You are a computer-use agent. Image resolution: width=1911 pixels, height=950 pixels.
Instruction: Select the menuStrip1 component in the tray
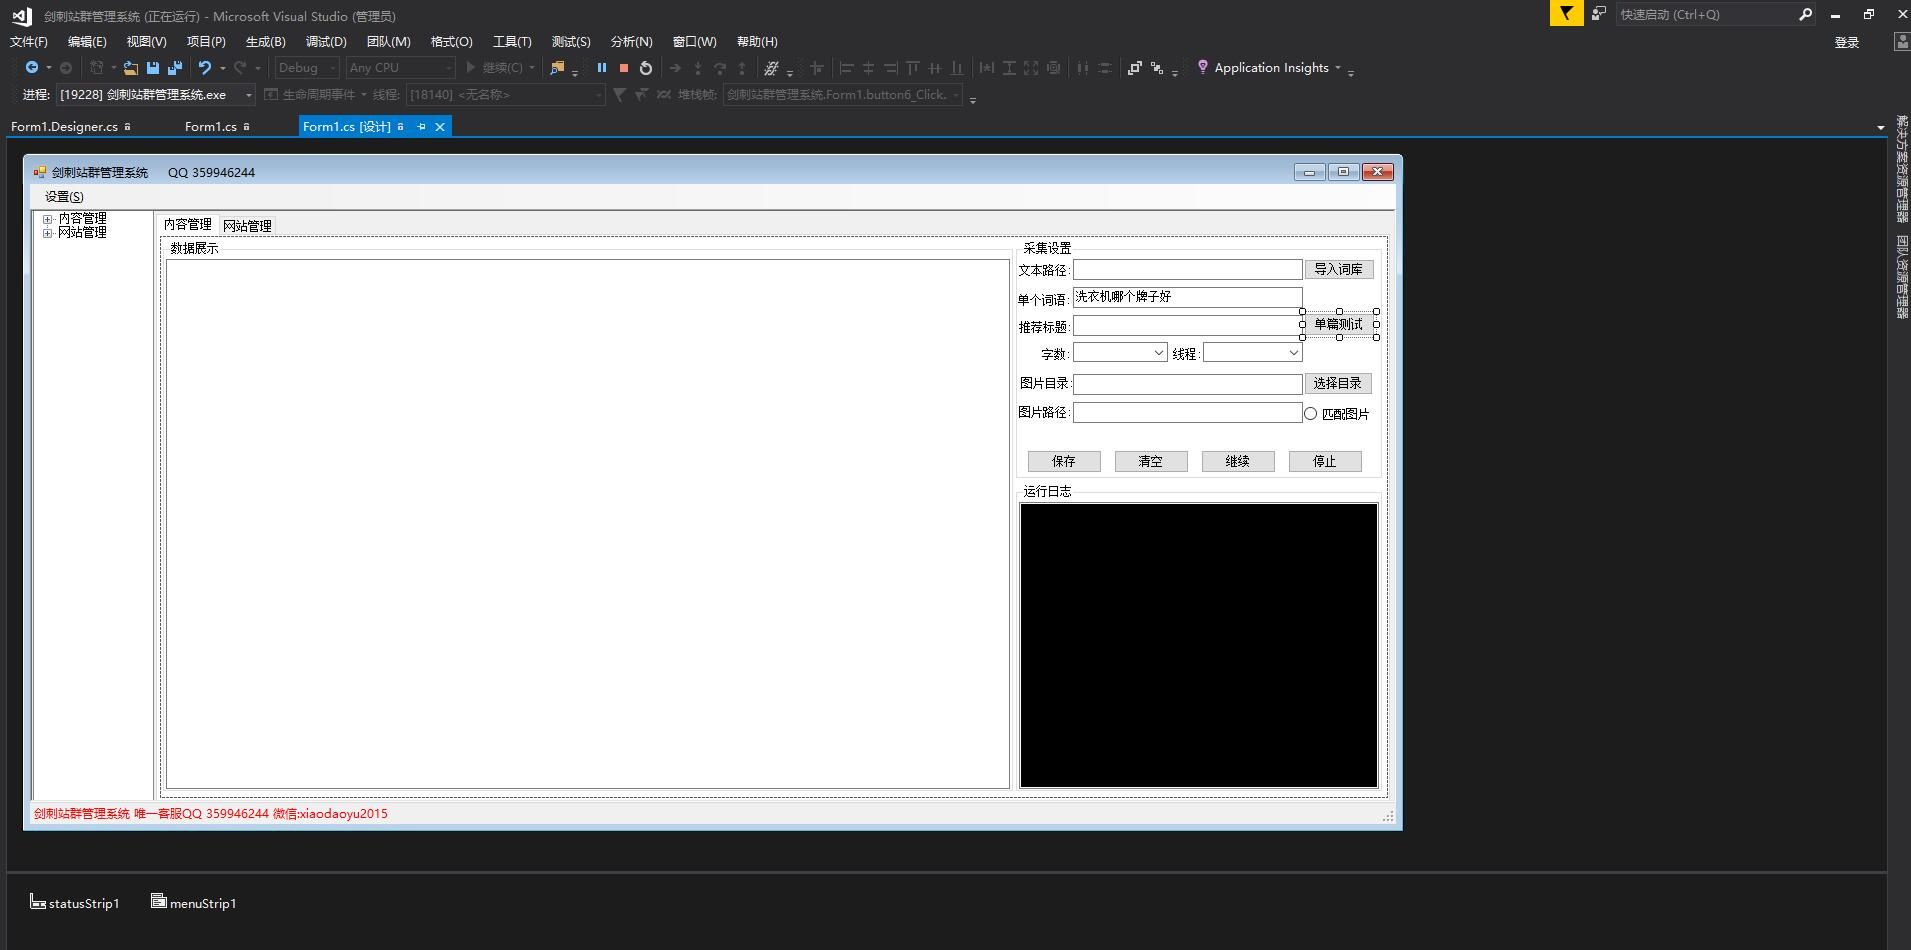click(x=194, y=903)
